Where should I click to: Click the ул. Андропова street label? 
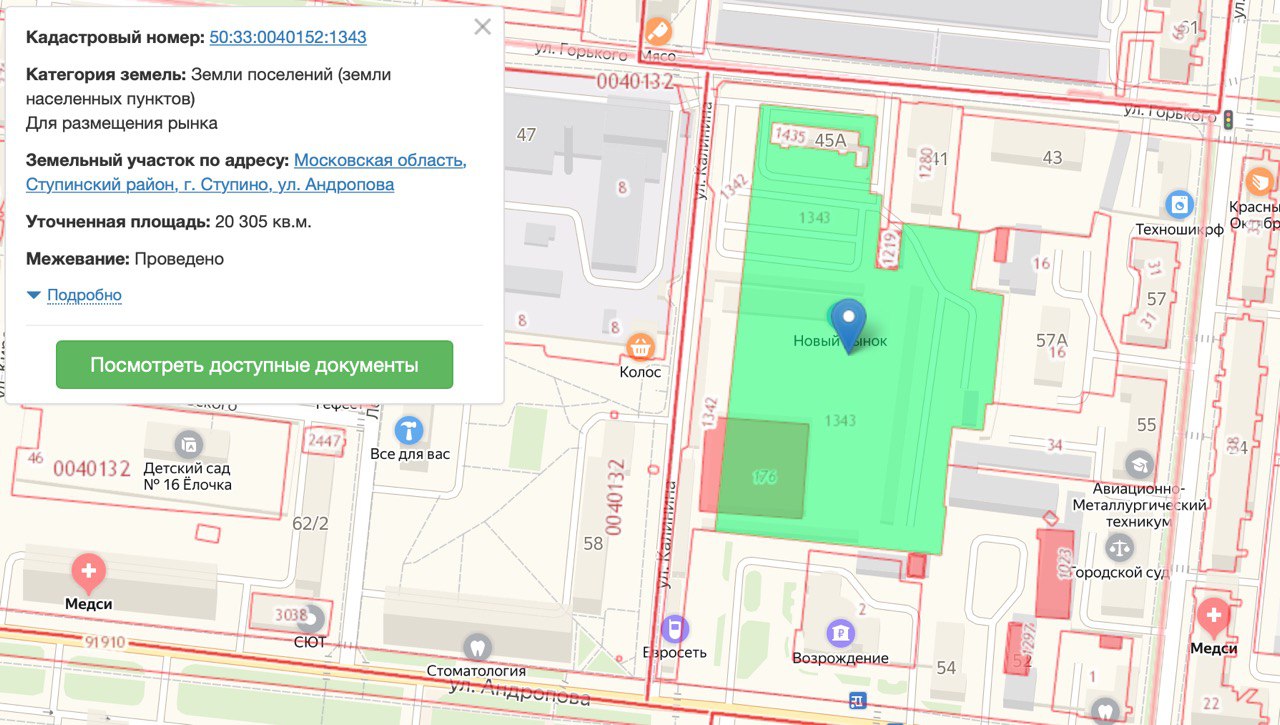pyautogui.click(x=519, y=692)
